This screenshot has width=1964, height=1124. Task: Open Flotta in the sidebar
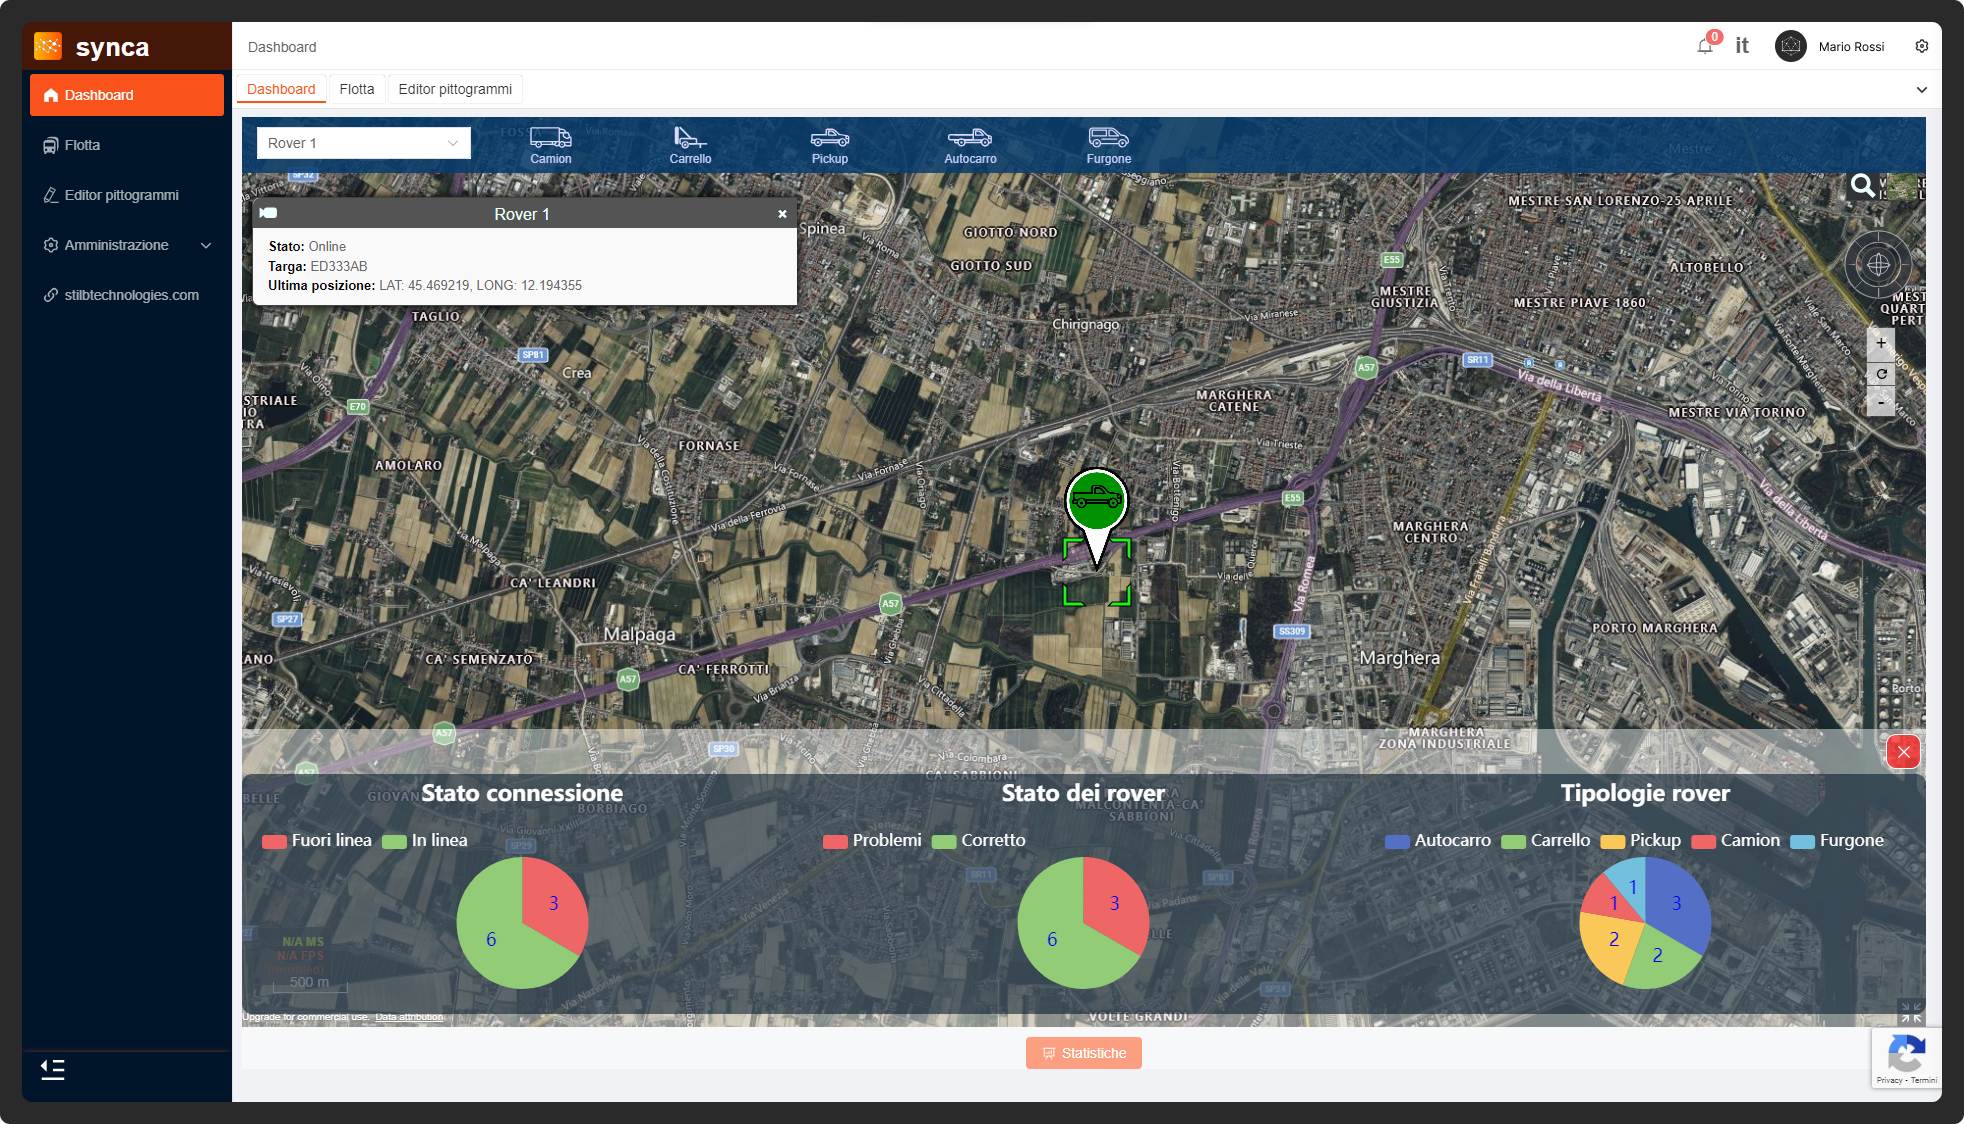coord(127,145)
